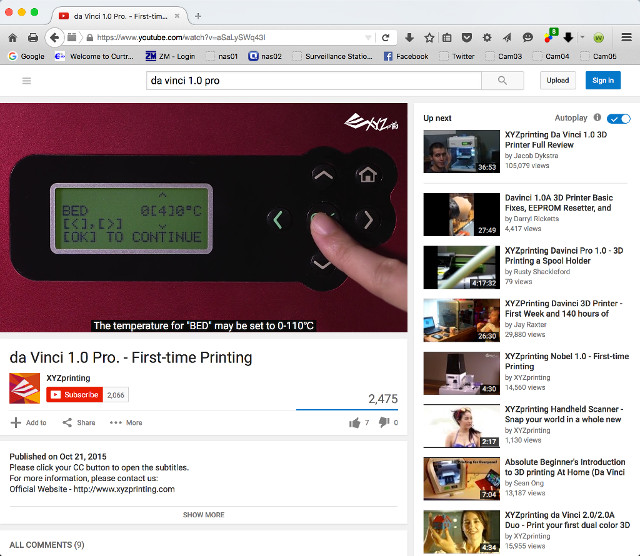The height and width of the screenshot is (556, 640).
Task: Open the Firefox hamburger menu
Action: click(627, 38)
